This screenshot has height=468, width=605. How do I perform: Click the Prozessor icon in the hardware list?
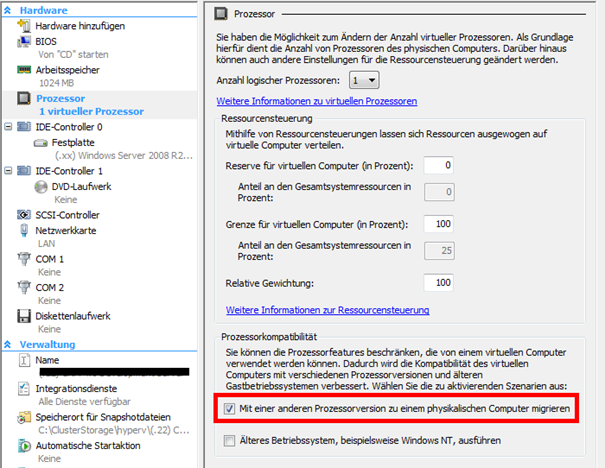24,98
